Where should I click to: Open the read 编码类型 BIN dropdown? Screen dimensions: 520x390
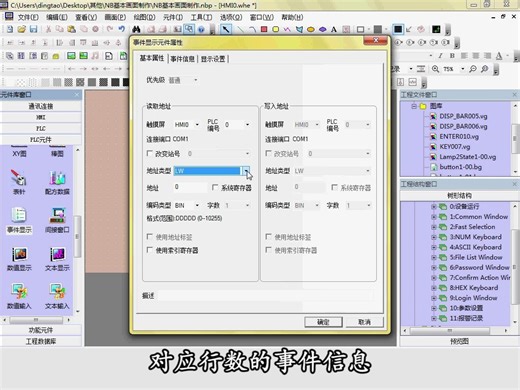pyautogui.click(x=197, y=205)
